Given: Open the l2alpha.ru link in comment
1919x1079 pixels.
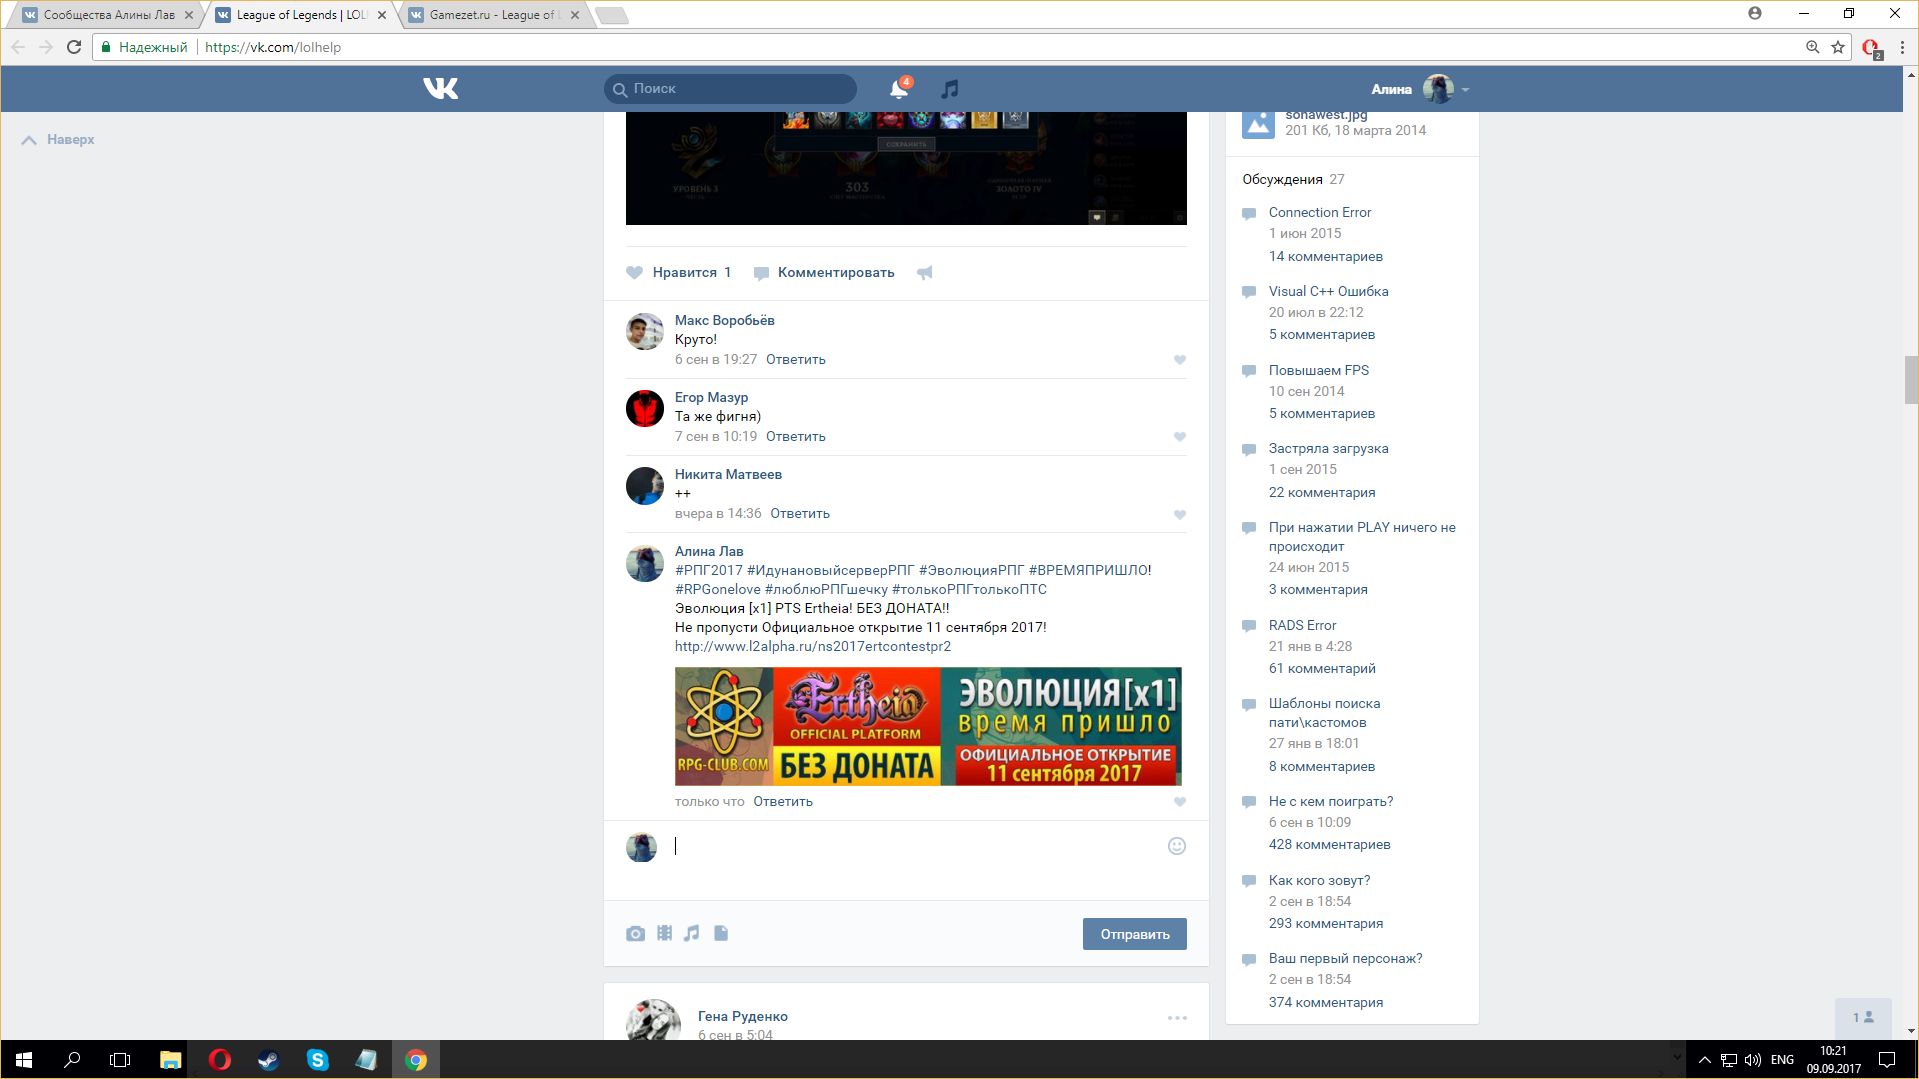Looking at the screenshot, I should pyautogui.click(x=813, y=647).
